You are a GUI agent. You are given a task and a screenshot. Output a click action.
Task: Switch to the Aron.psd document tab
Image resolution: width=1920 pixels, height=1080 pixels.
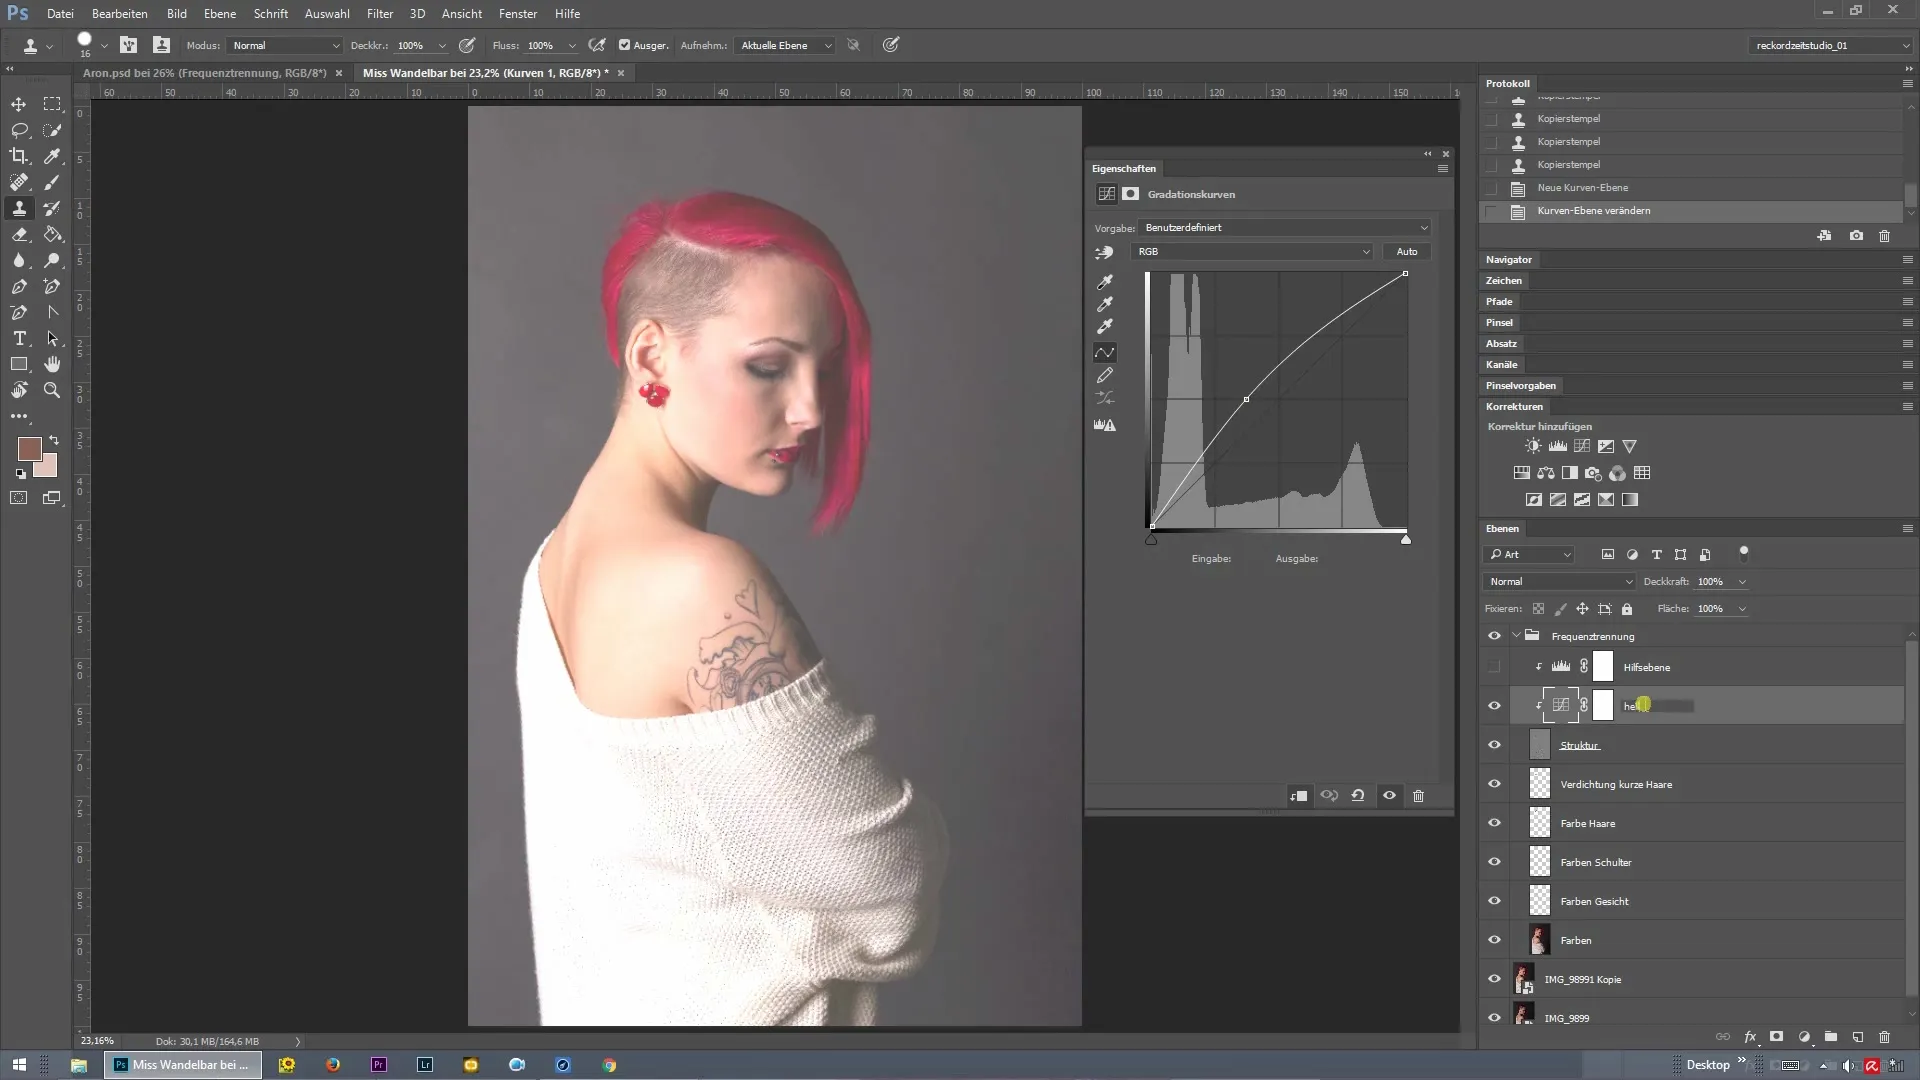pos(204,73)
